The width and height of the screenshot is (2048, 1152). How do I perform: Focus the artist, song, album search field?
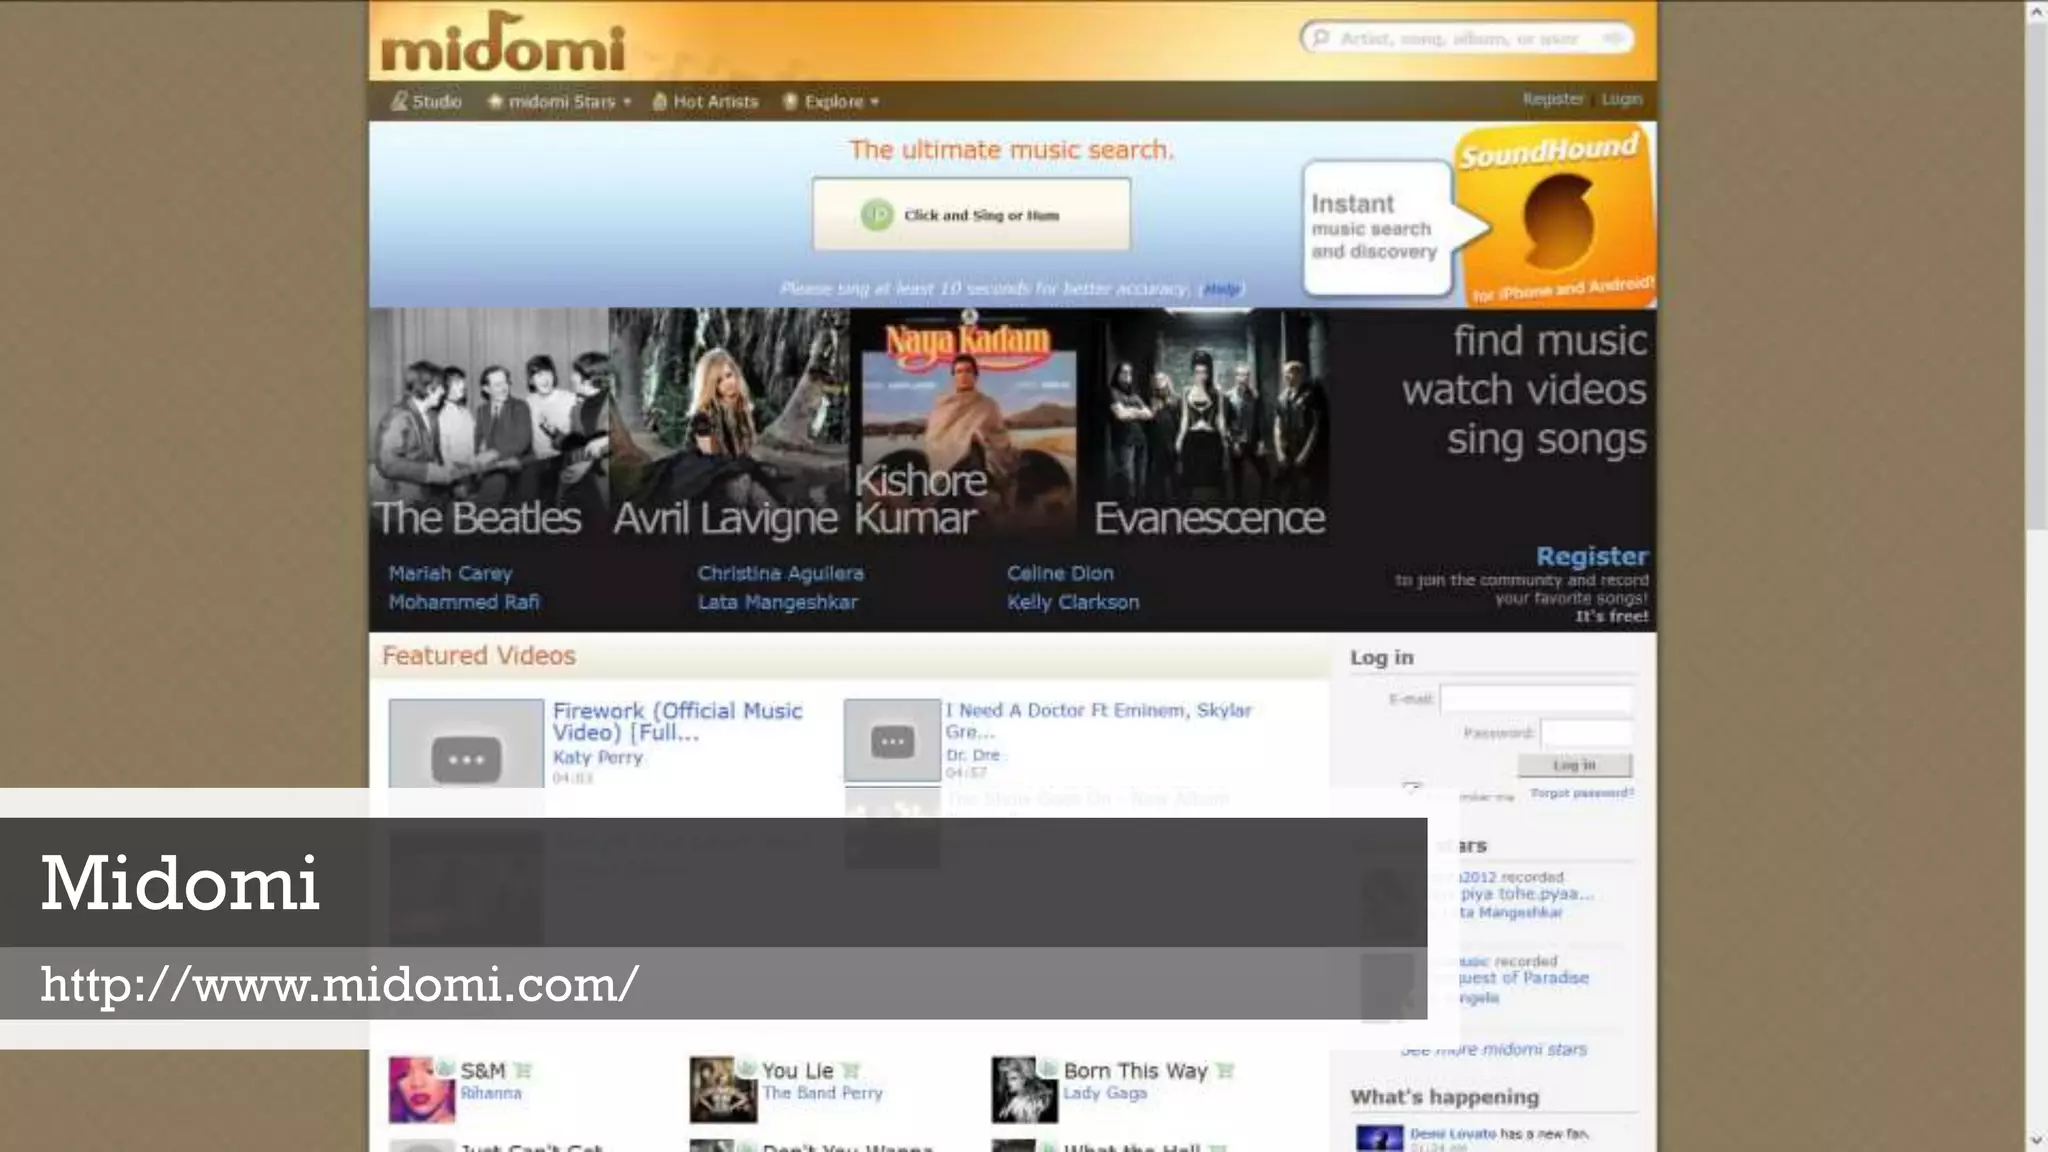1466,38
